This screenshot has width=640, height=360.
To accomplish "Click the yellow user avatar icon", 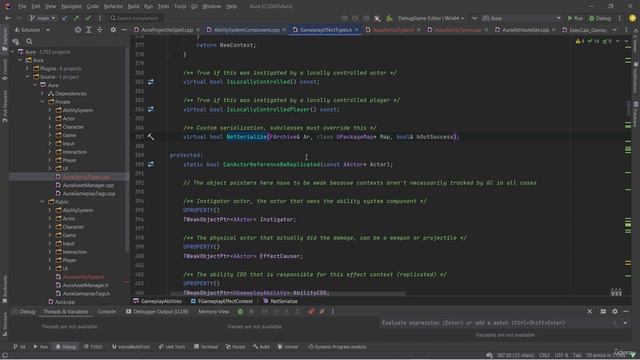I will point(632,18).
